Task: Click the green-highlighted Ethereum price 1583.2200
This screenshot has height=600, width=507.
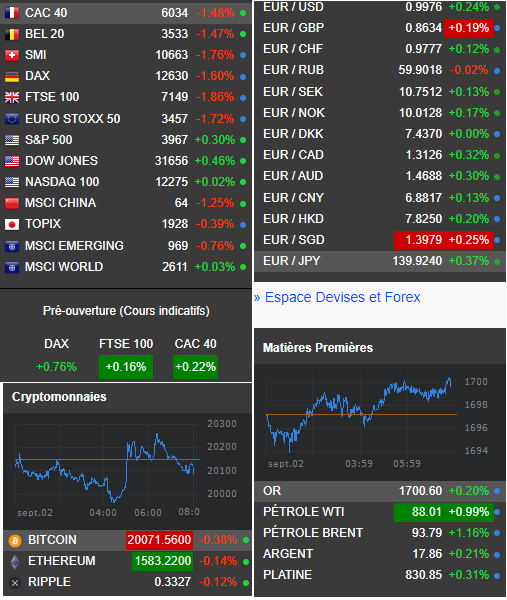Action: [x=163, y=561]
